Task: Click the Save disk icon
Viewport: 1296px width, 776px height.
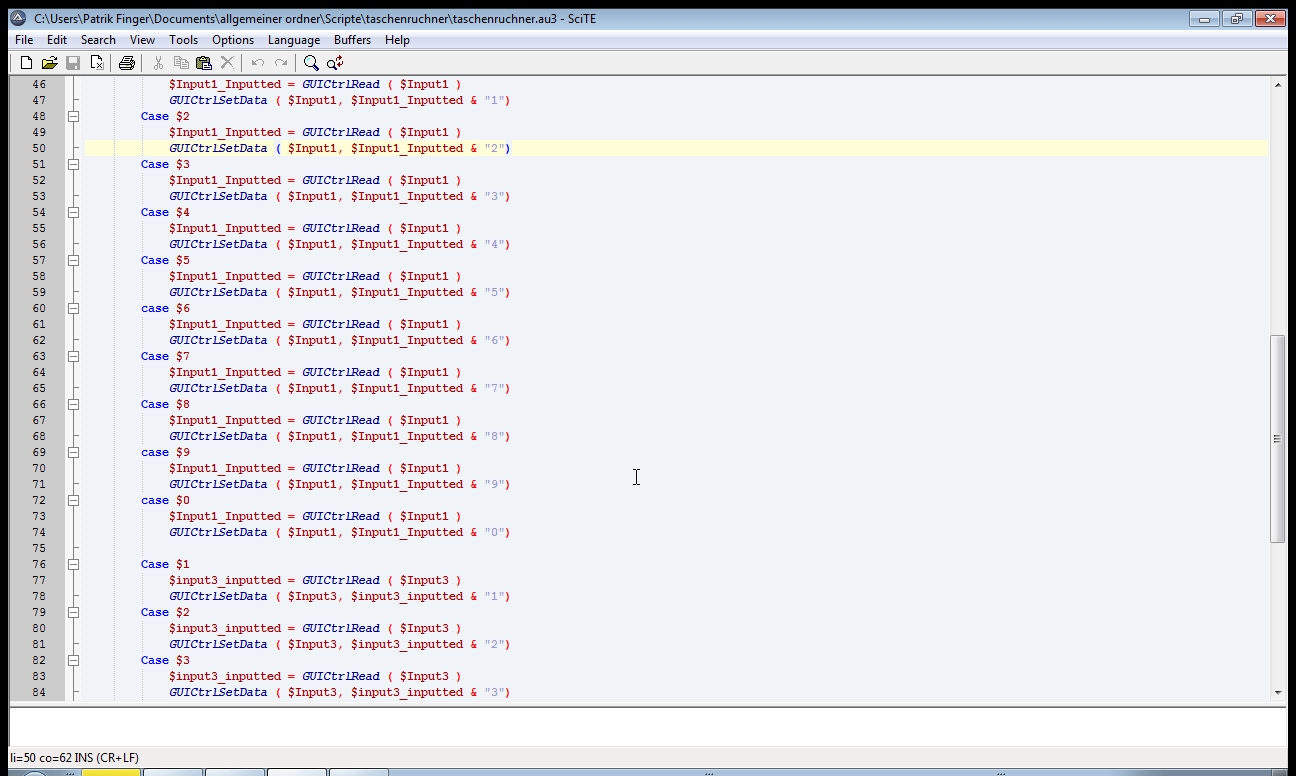Action: [73, 63]
